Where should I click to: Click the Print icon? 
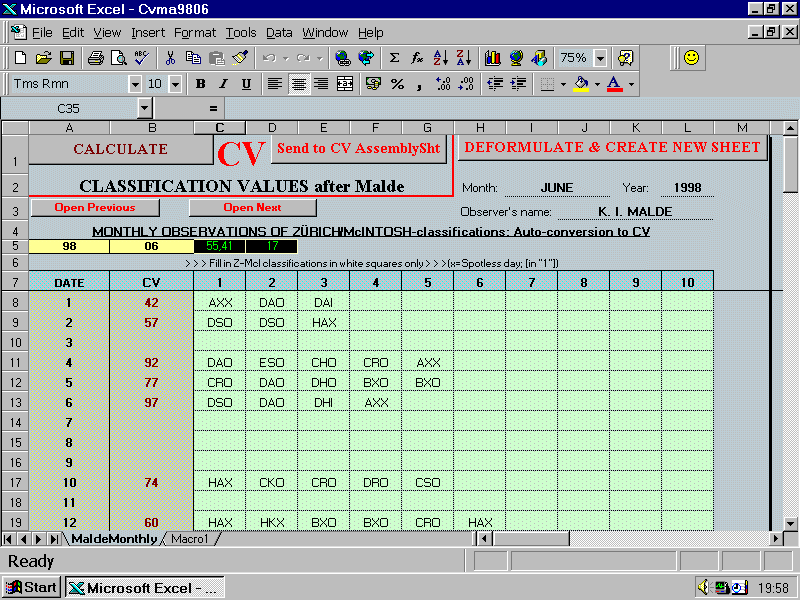95,58
